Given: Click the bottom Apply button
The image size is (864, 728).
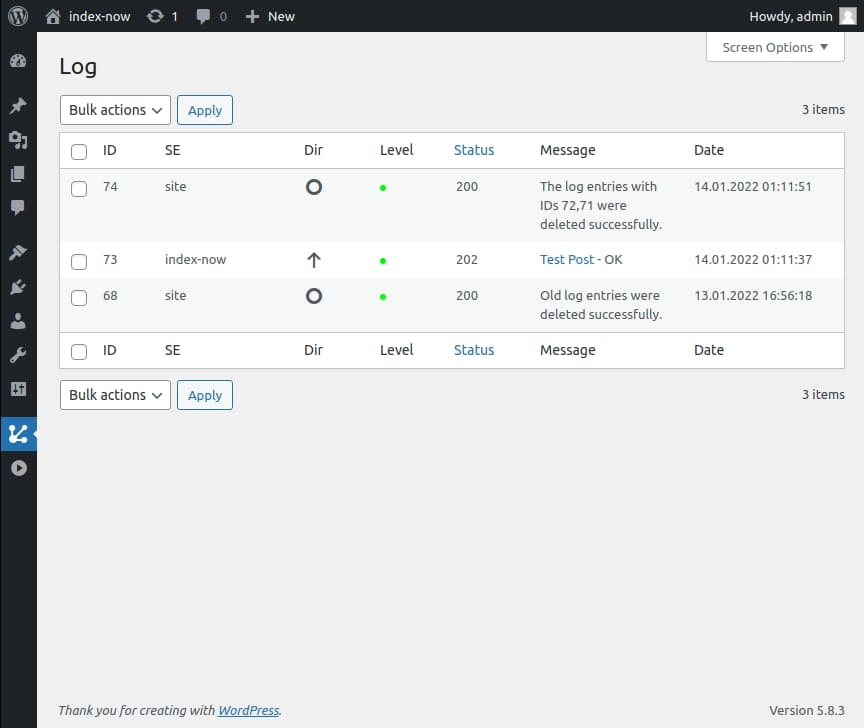Looking at the screenshot, I should coord(205,395).
